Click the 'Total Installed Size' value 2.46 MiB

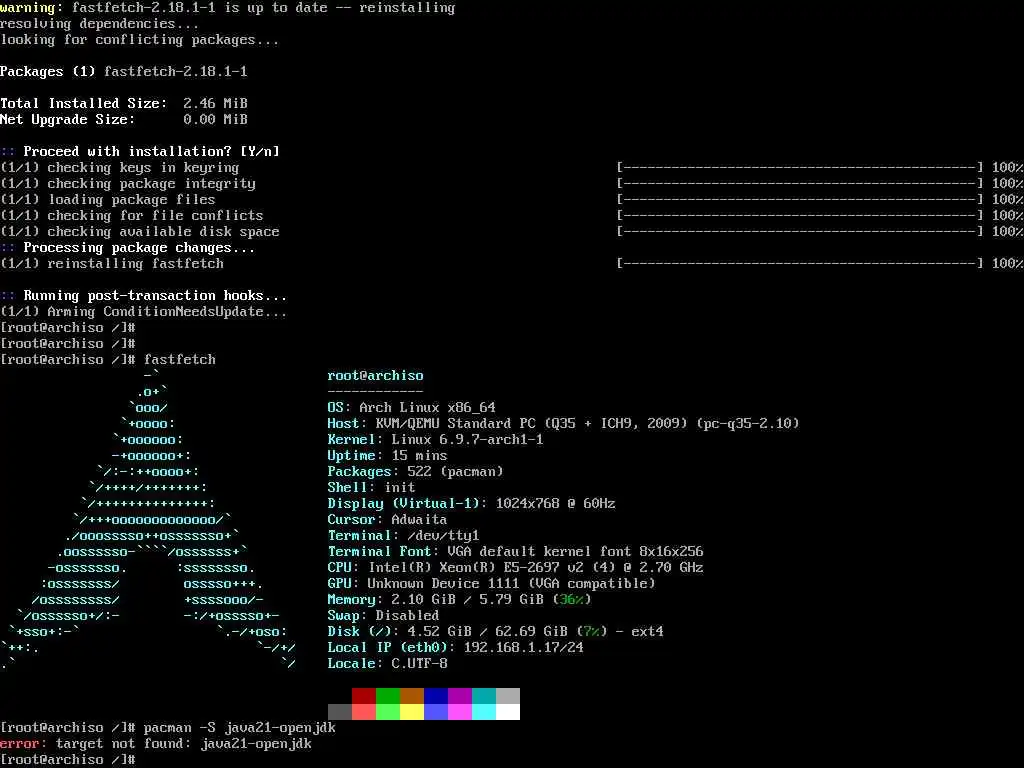(x=216, y=104)
